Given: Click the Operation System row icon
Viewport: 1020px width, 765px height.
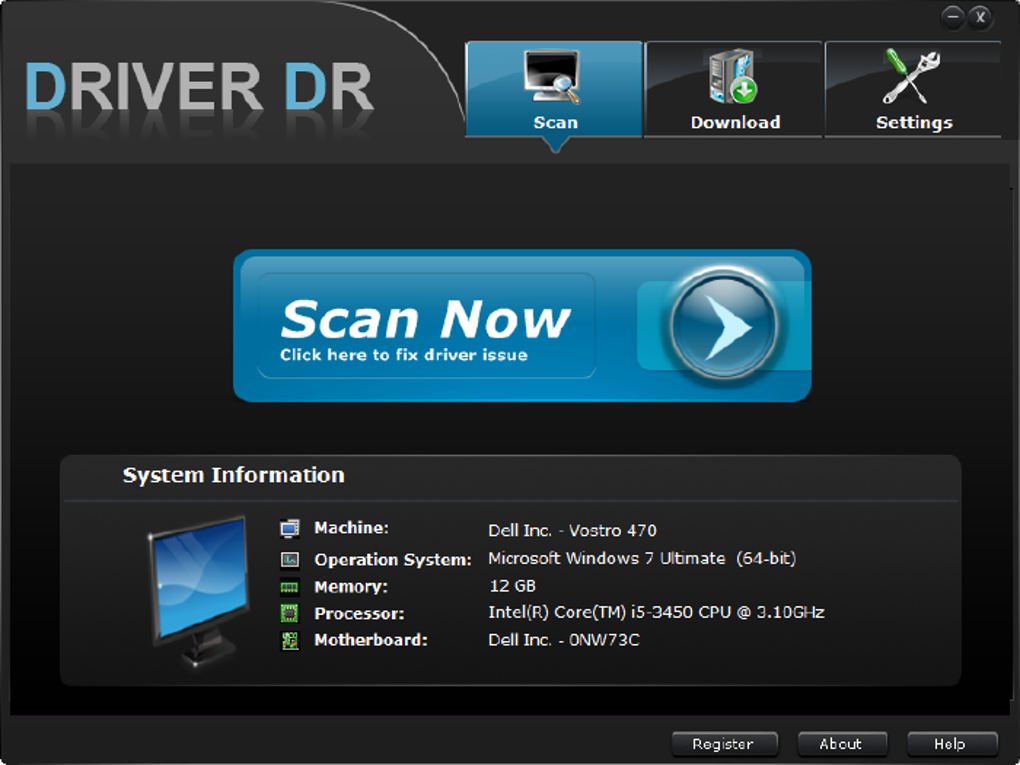Looking at the screenshot, I should [289, 559].
